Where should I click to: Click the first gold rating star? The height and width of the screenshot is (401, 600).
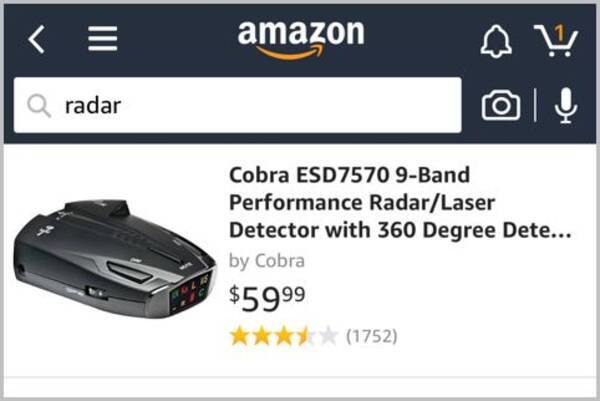[x=239, y=336]
